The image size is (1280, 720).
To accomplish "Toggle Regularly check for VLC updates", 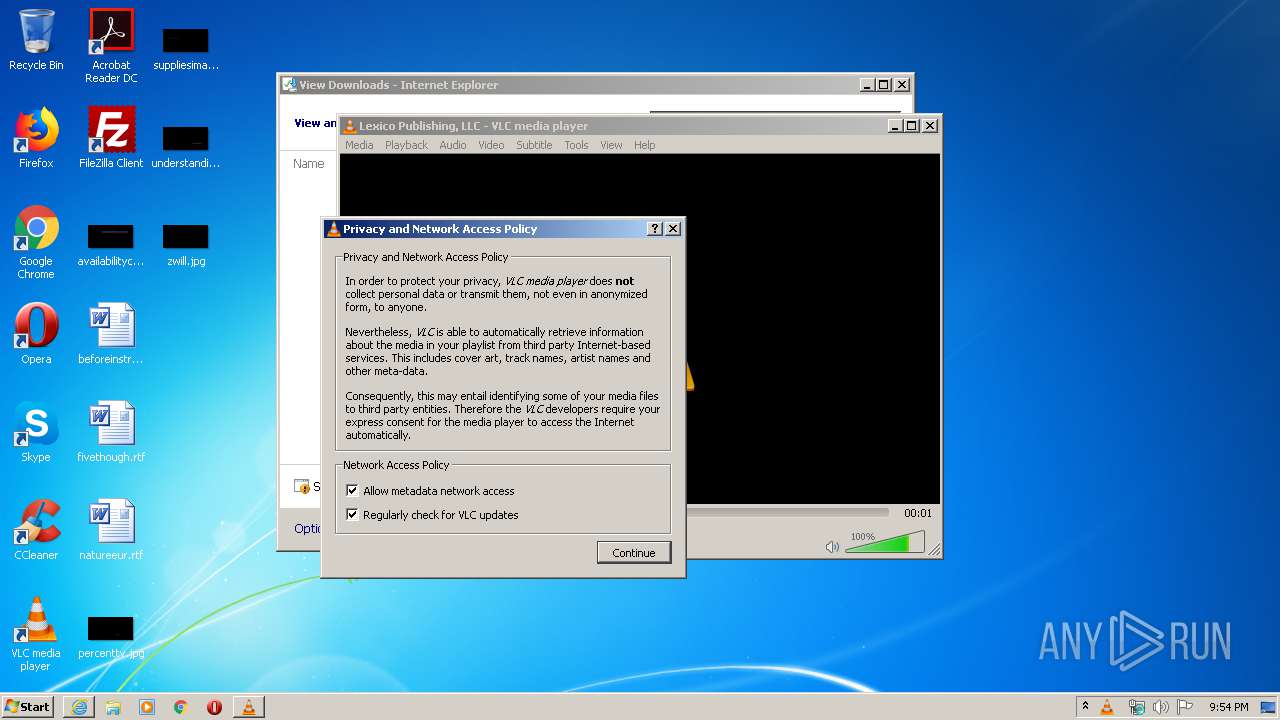I will coord(352,515).
